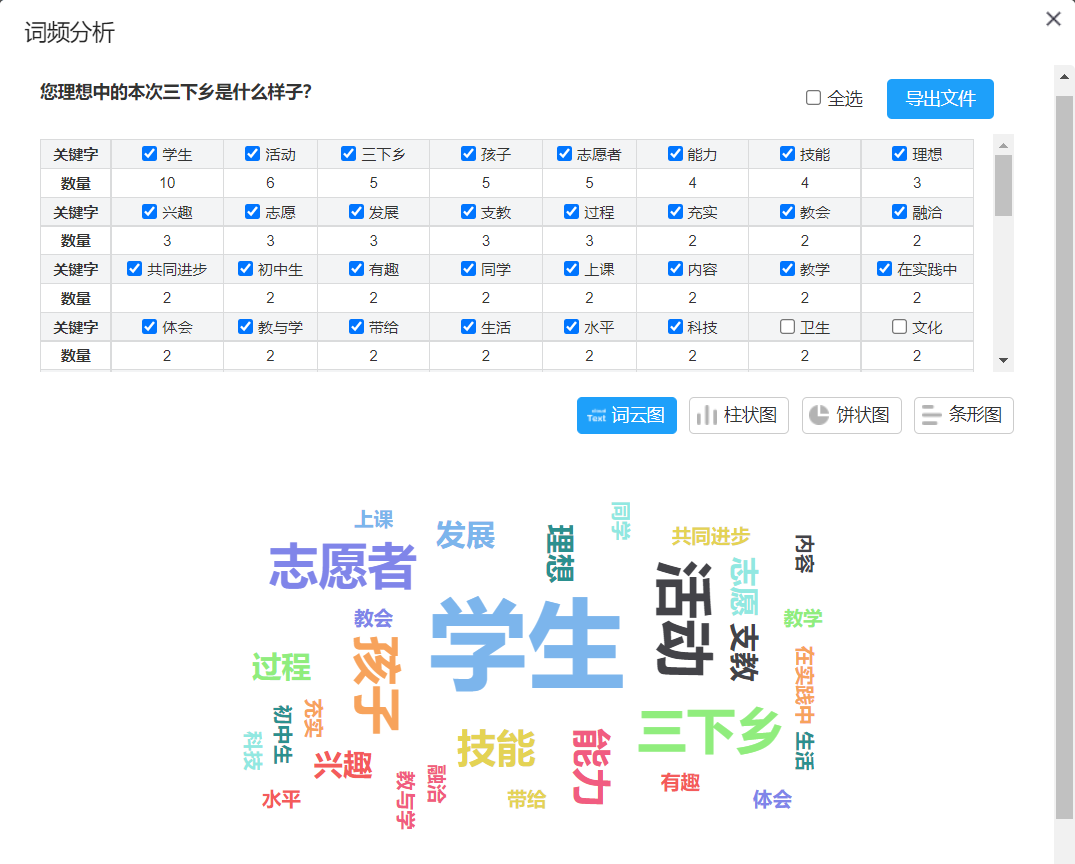The height and width of the screenshot is (864, 1075).
Task: Click the keyword table scrollbar thumb
Action: pyautogui.click(x=1003, y=185)
